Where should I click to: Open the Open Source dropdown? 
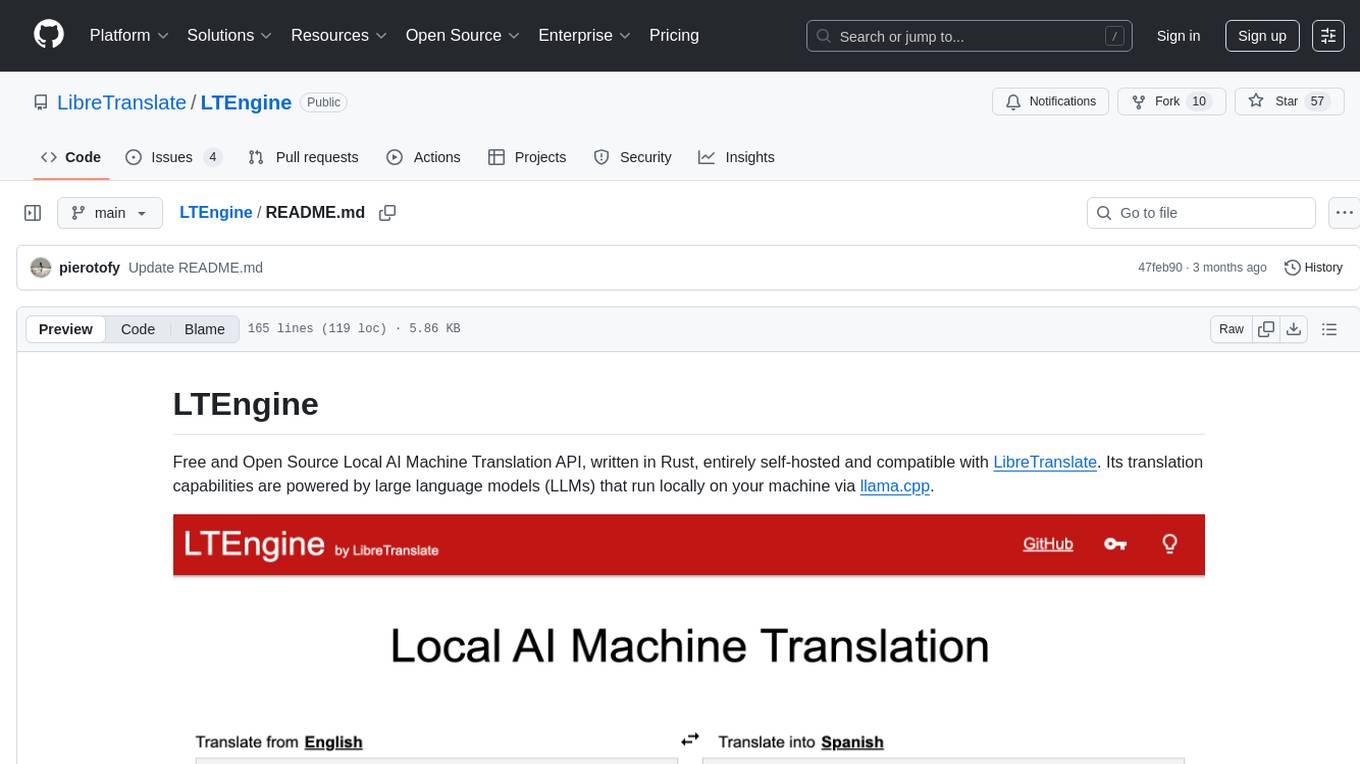point(463,35)
